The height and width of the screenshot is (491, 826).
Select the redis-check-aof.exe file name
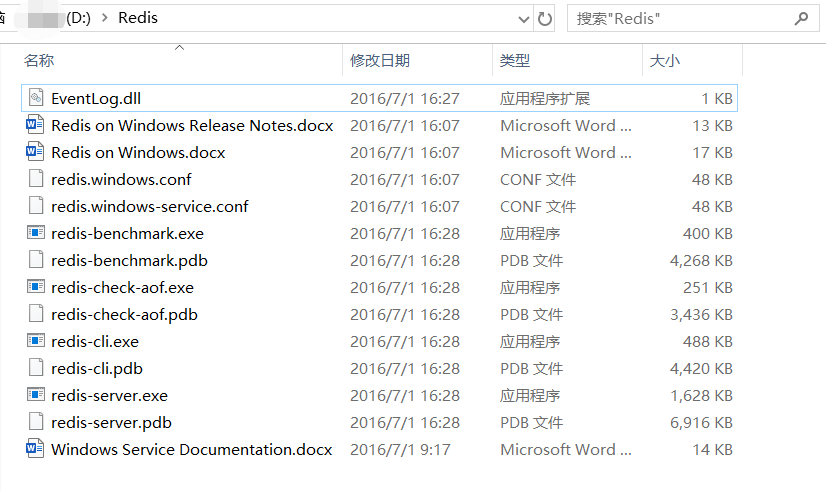click(122, 288)
